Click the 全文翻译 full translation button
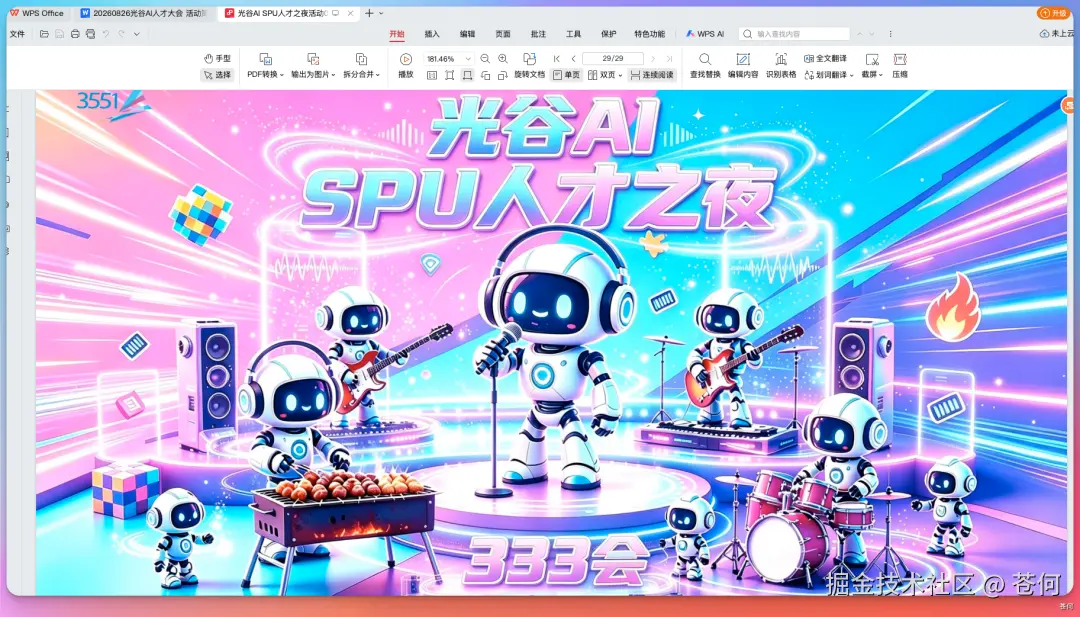 tap(825, 59)
